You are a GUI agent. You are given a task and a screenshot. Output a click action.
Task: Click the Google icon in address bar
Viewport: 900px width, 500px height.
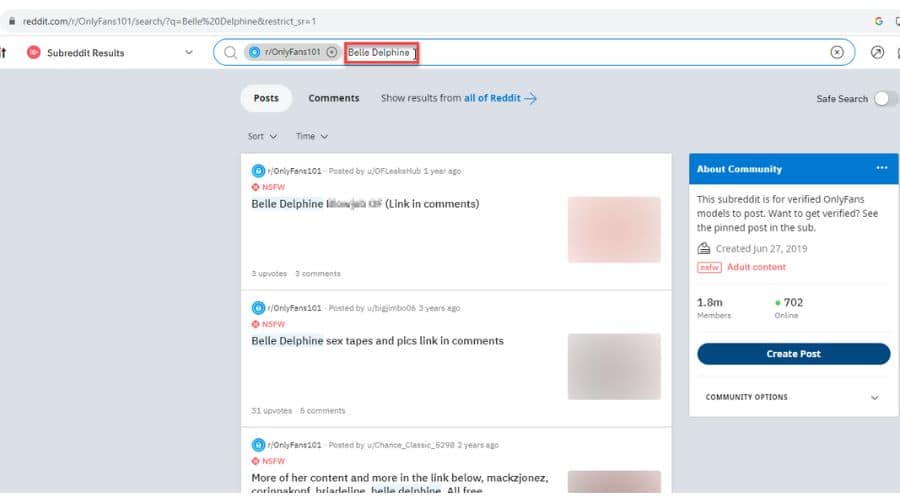click(878, 21)
